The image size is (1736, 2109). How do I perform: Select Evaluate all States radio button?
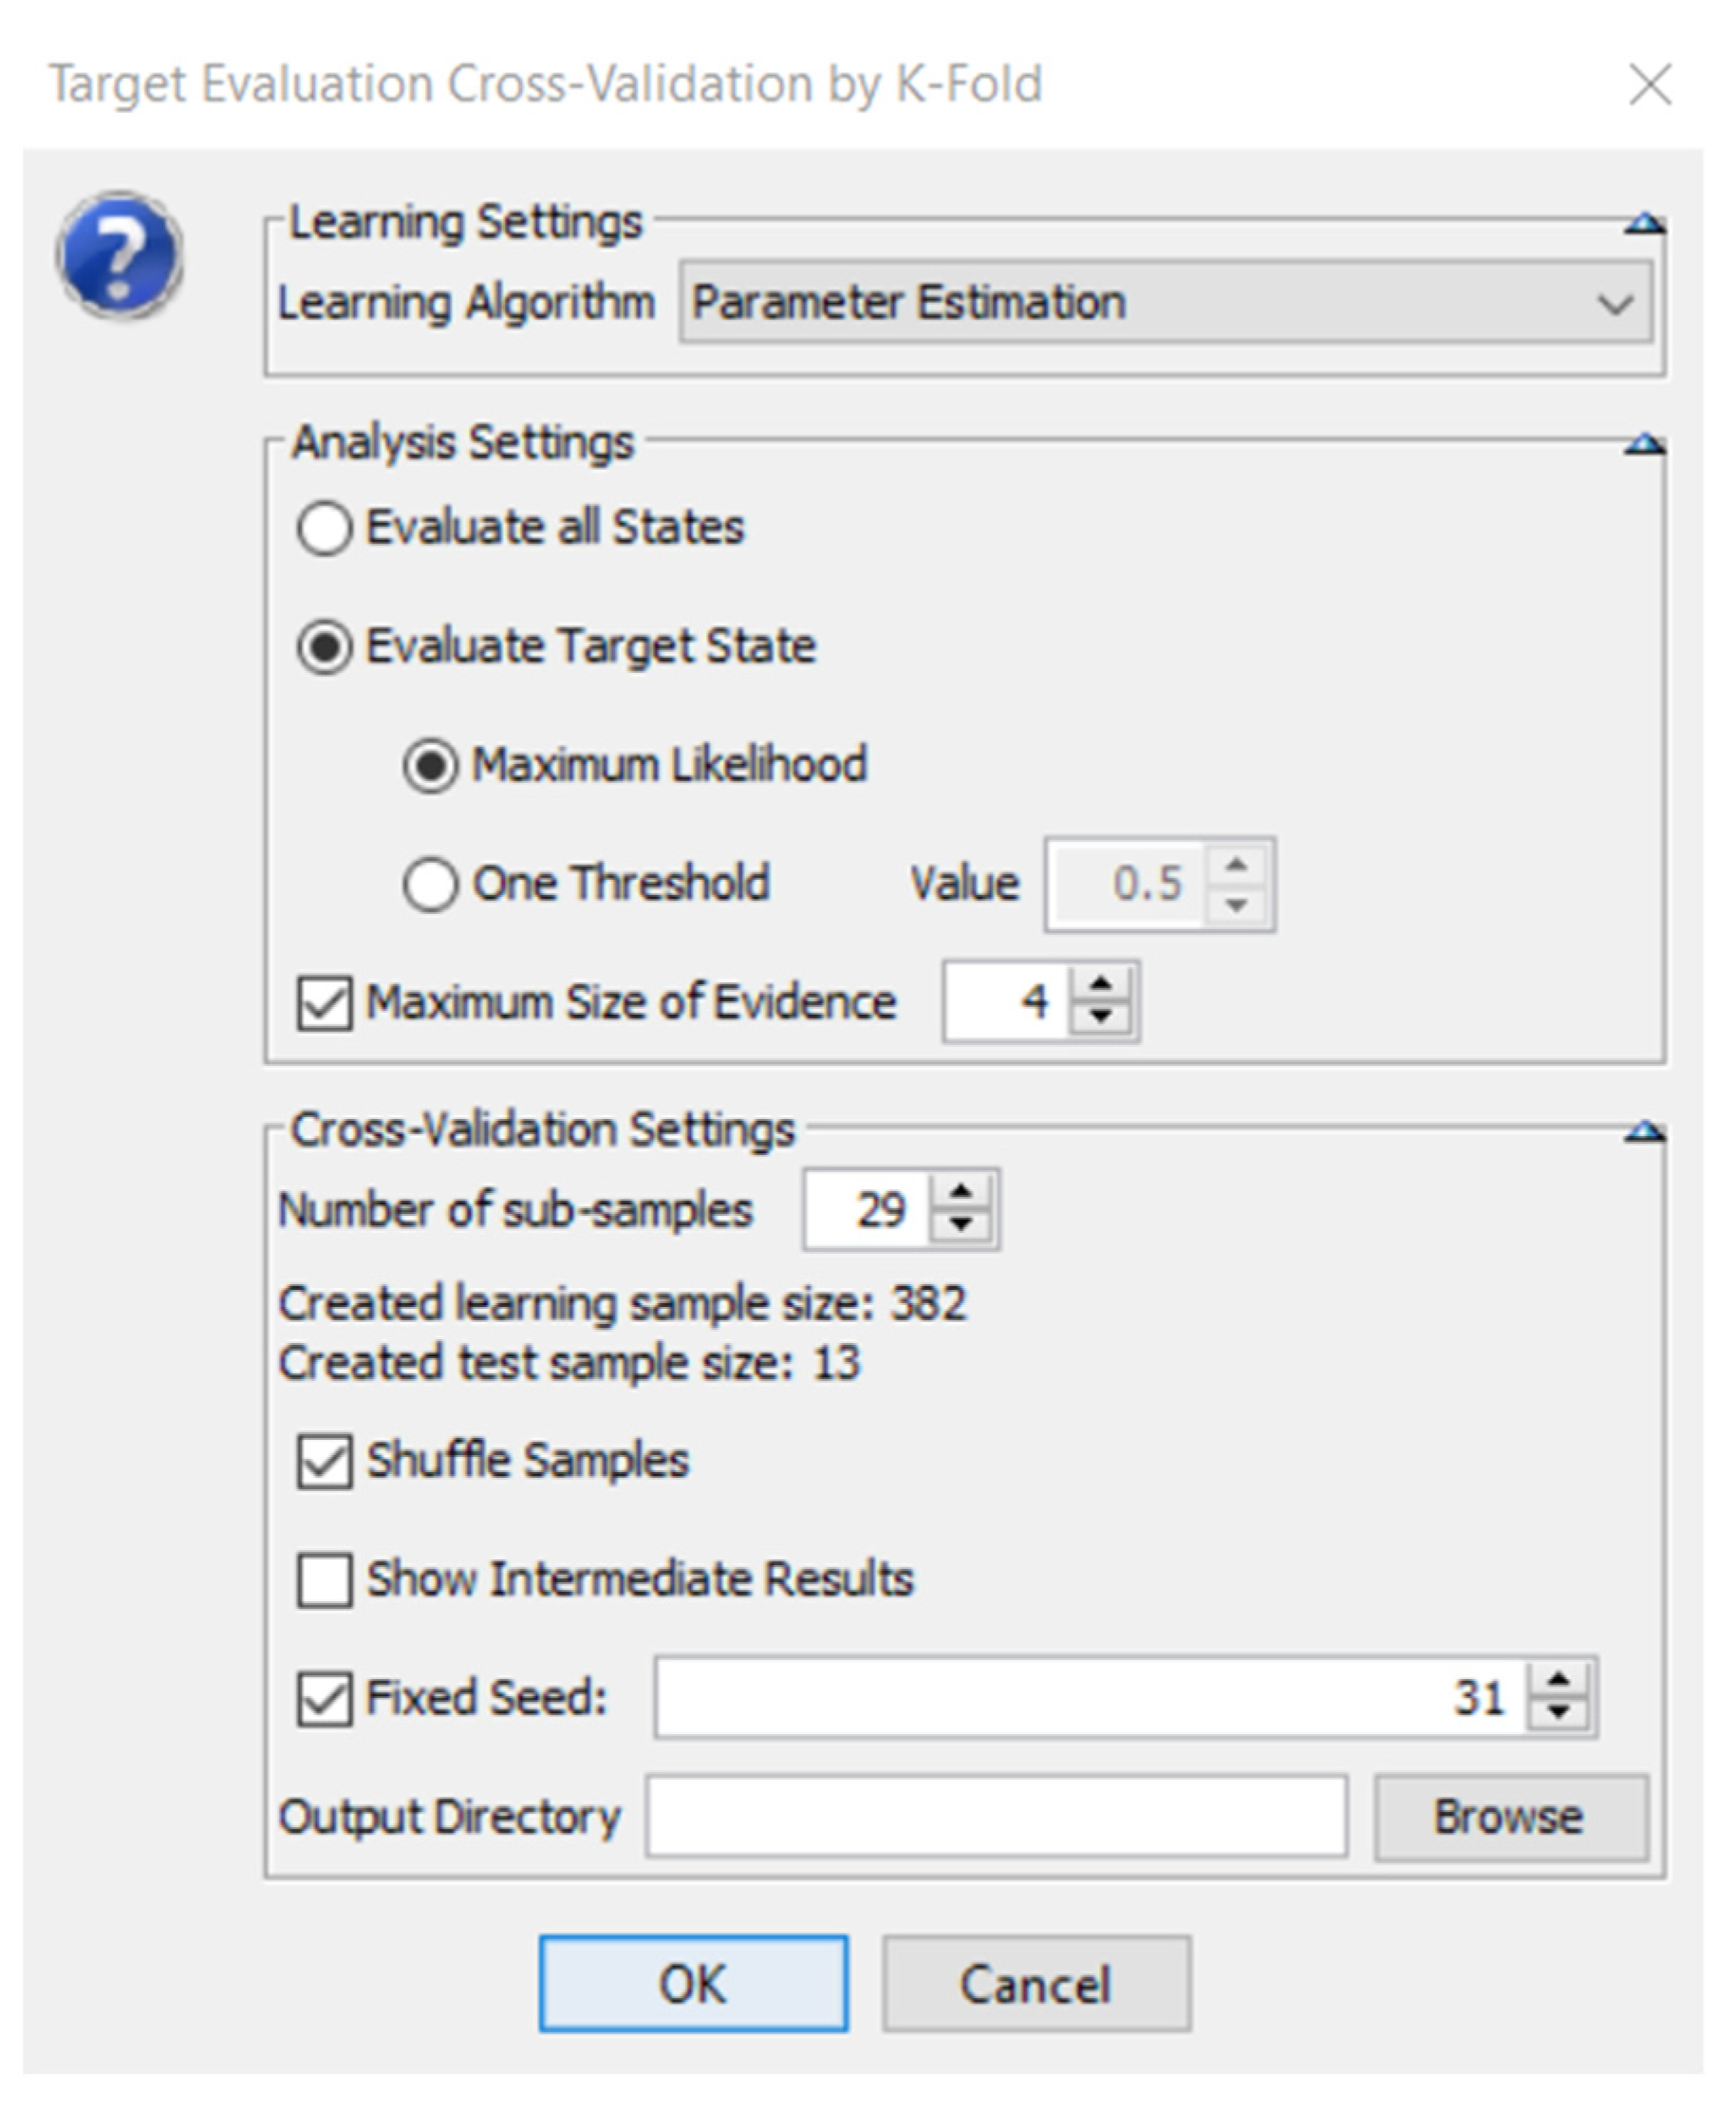click(x=324, y=528)
